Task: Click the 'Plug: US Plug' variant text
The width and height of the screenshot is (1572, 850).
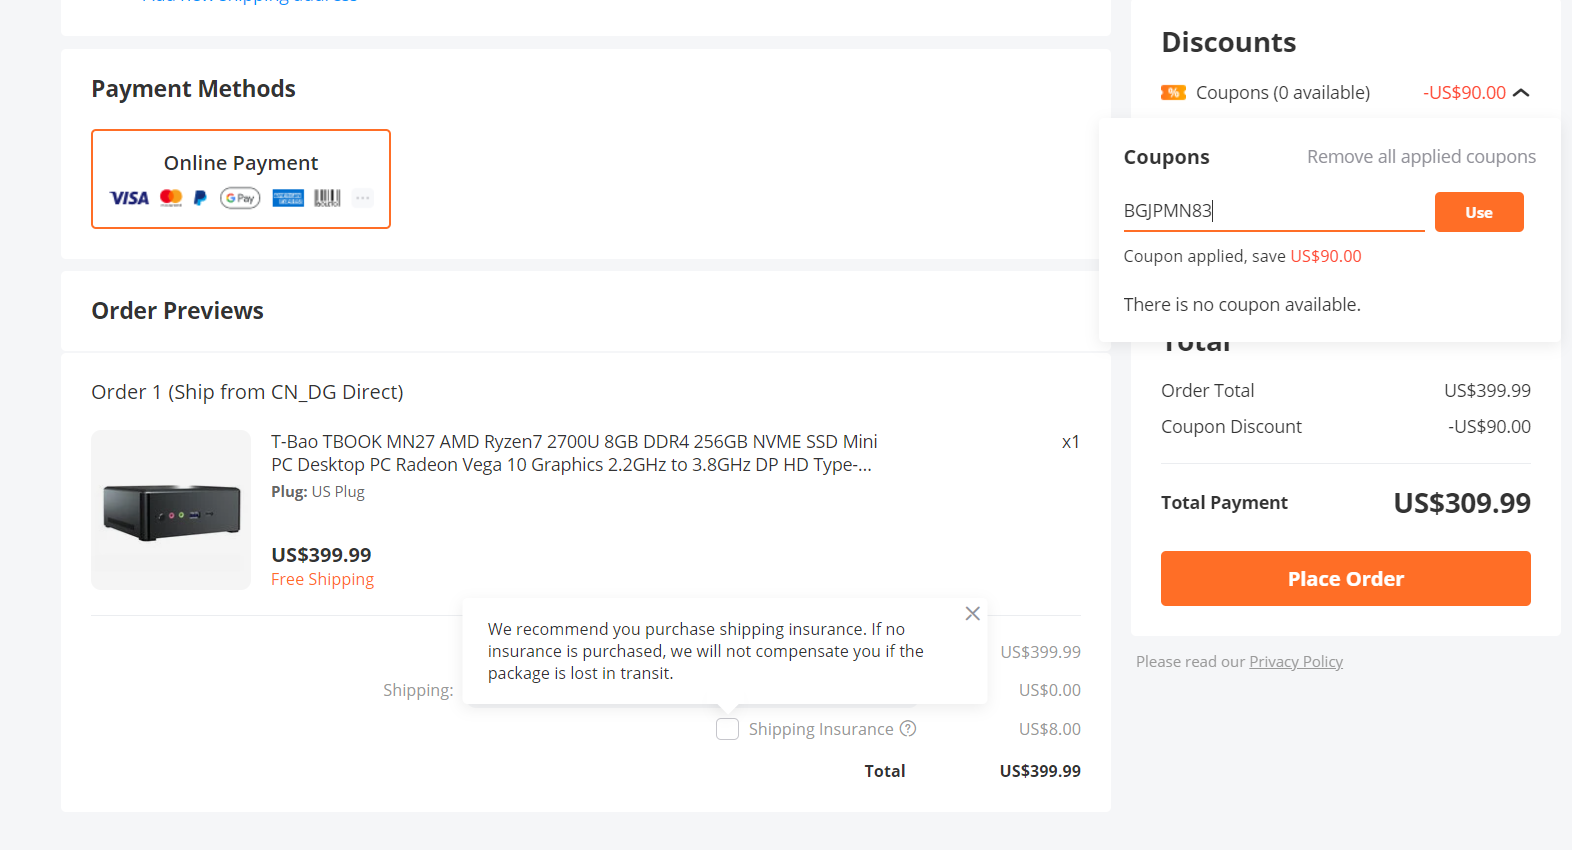Action: 318,492
